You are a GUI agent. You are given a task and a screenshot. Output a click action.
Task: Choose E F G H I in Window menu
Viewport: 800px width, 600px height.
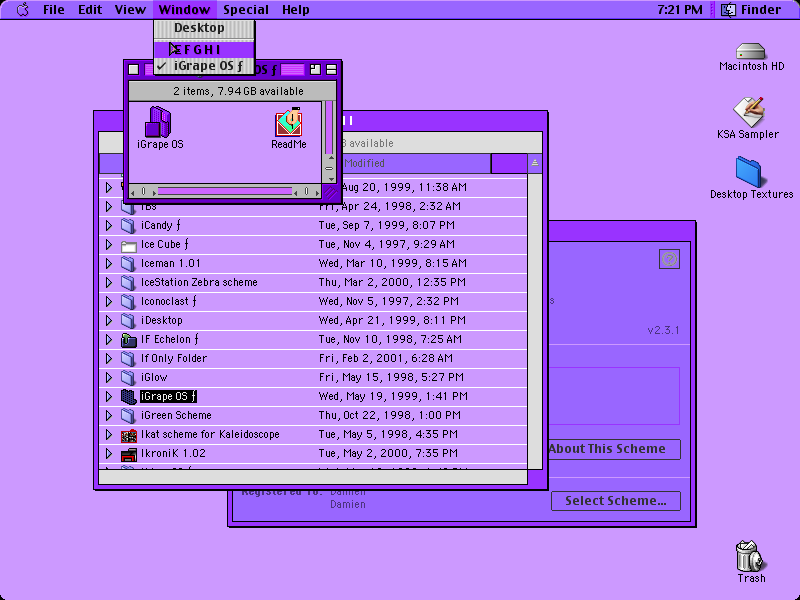click(204, 49)
